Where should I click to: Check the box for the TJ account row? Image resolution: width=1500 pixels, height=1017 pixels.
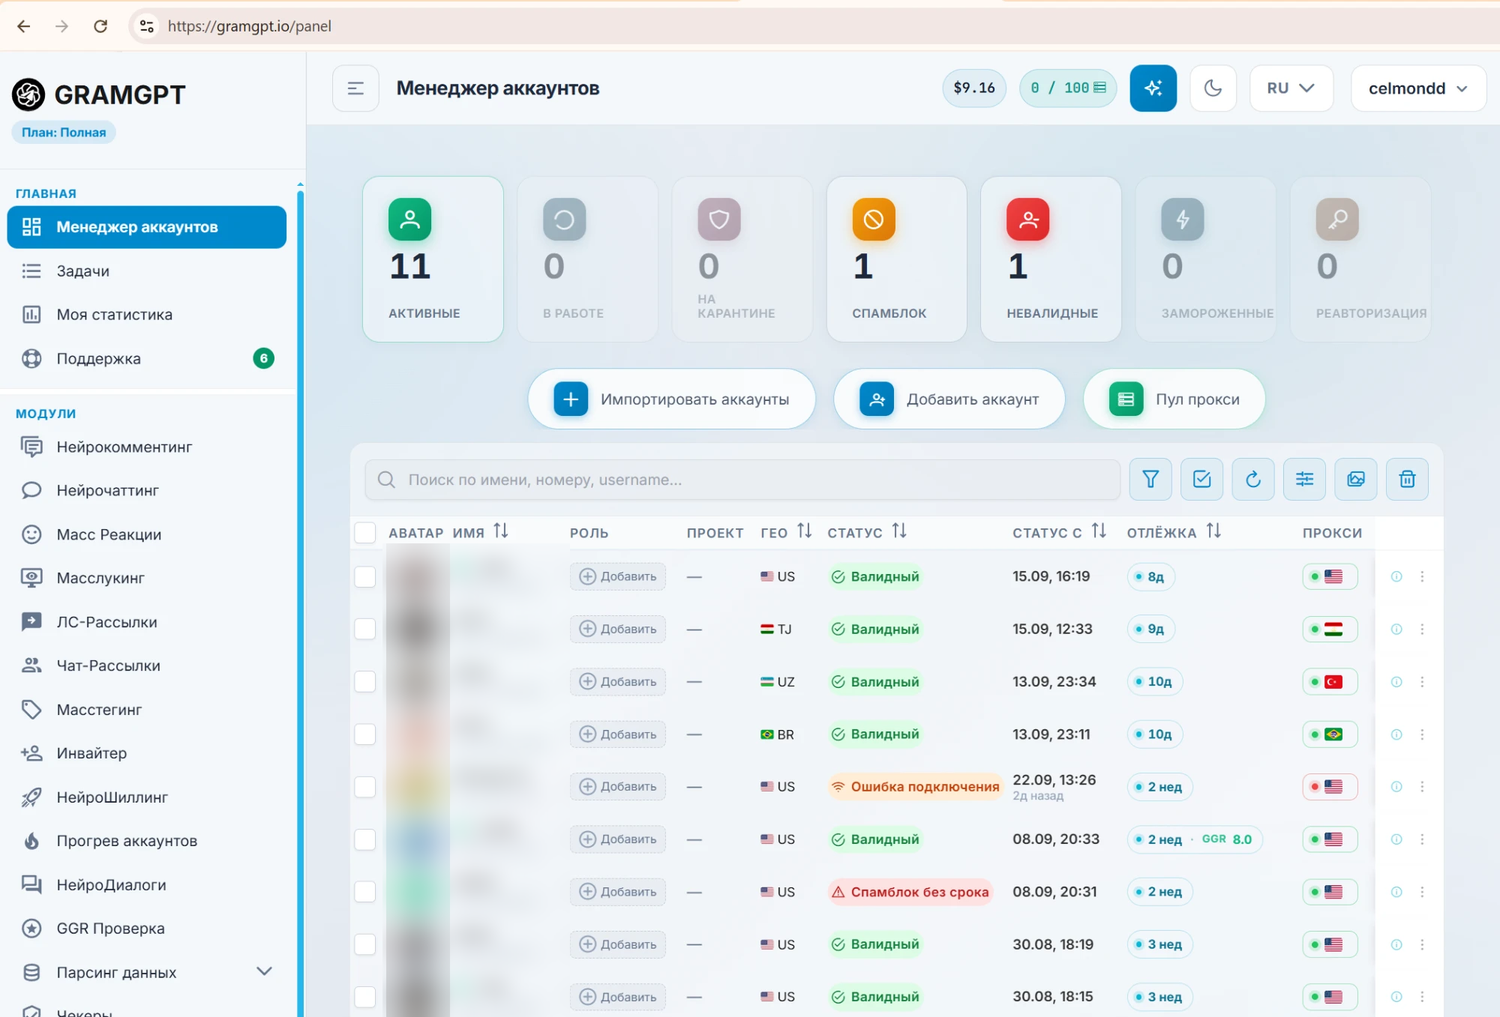365,629
